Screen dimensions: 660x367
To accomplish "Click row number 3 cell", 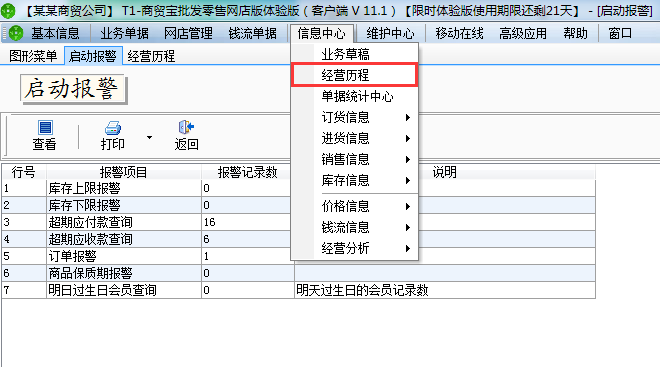I will click(24, 222).
